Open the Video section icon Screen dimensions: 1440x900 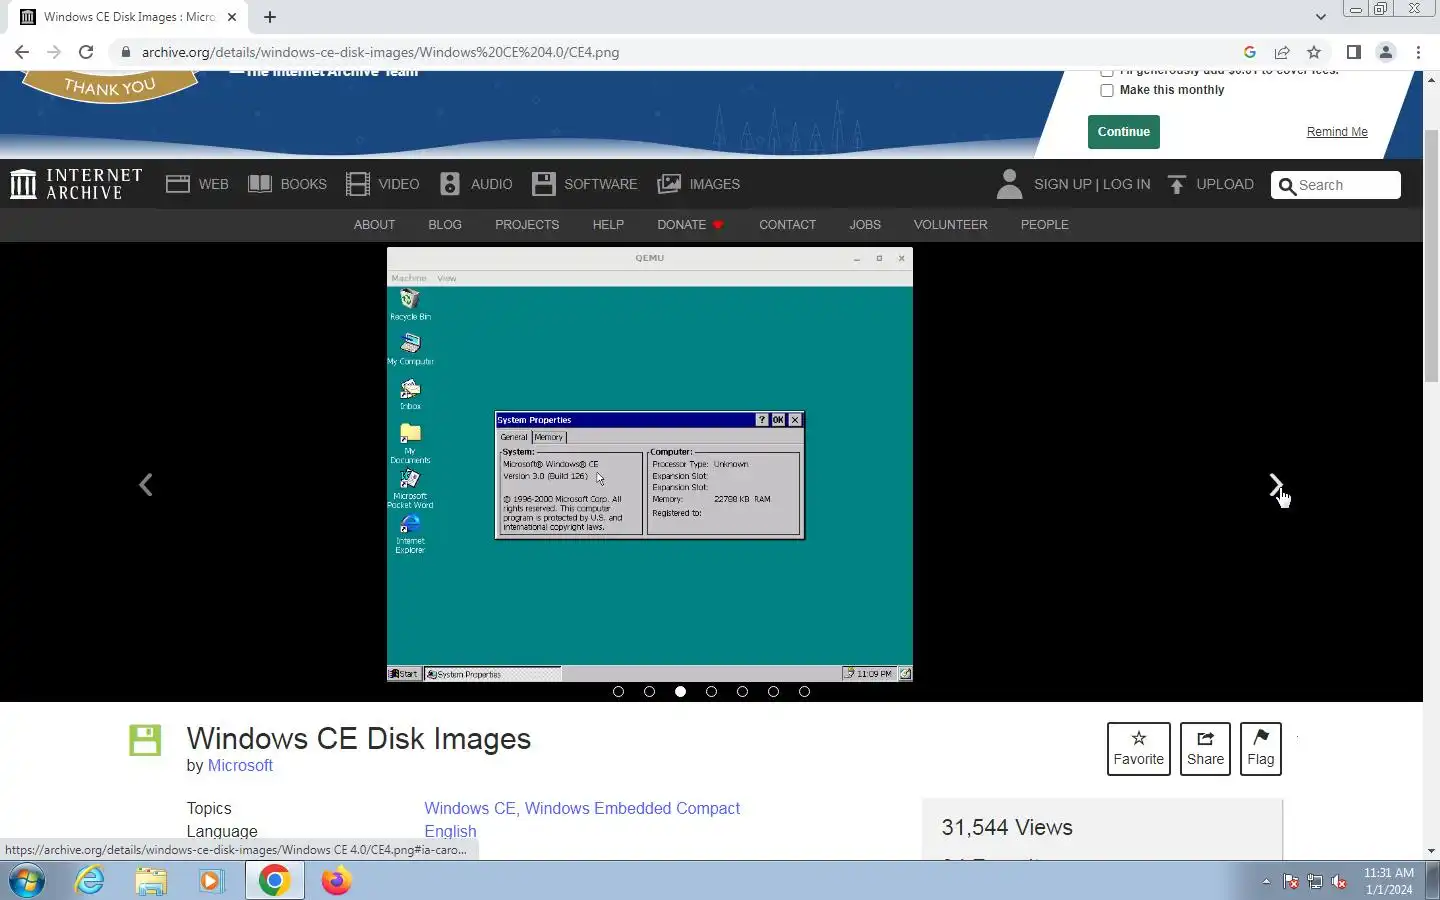(358, 184)
